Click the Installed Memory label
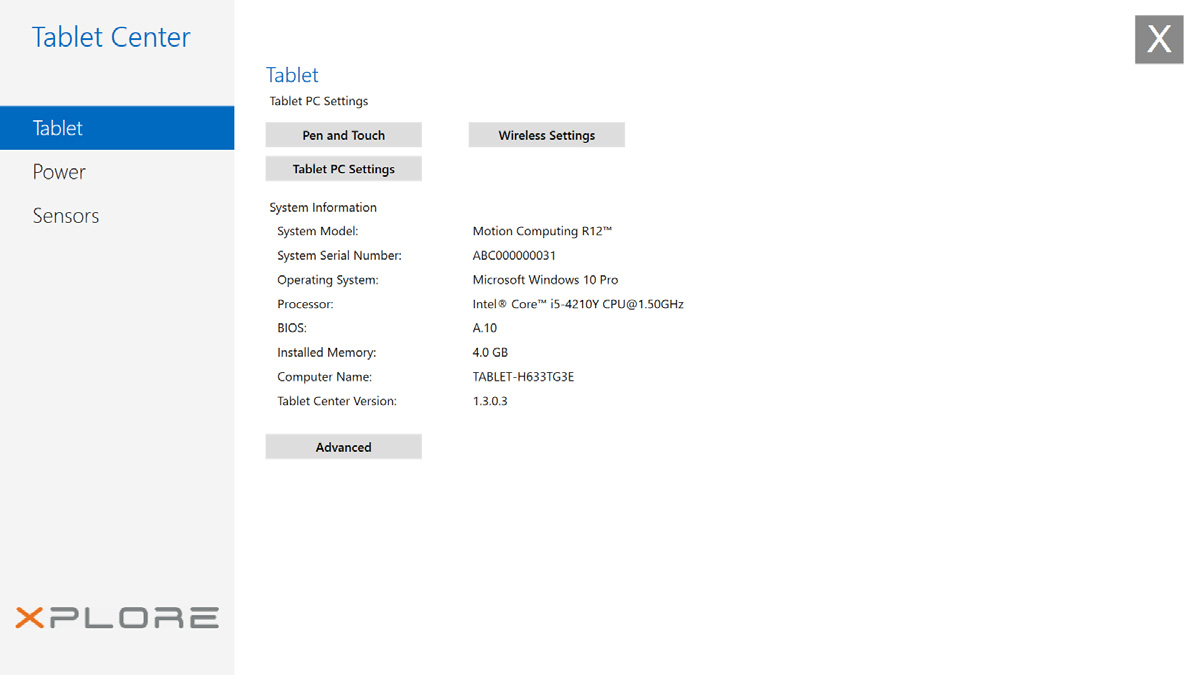1200x675 pixels. pos(326,353)
